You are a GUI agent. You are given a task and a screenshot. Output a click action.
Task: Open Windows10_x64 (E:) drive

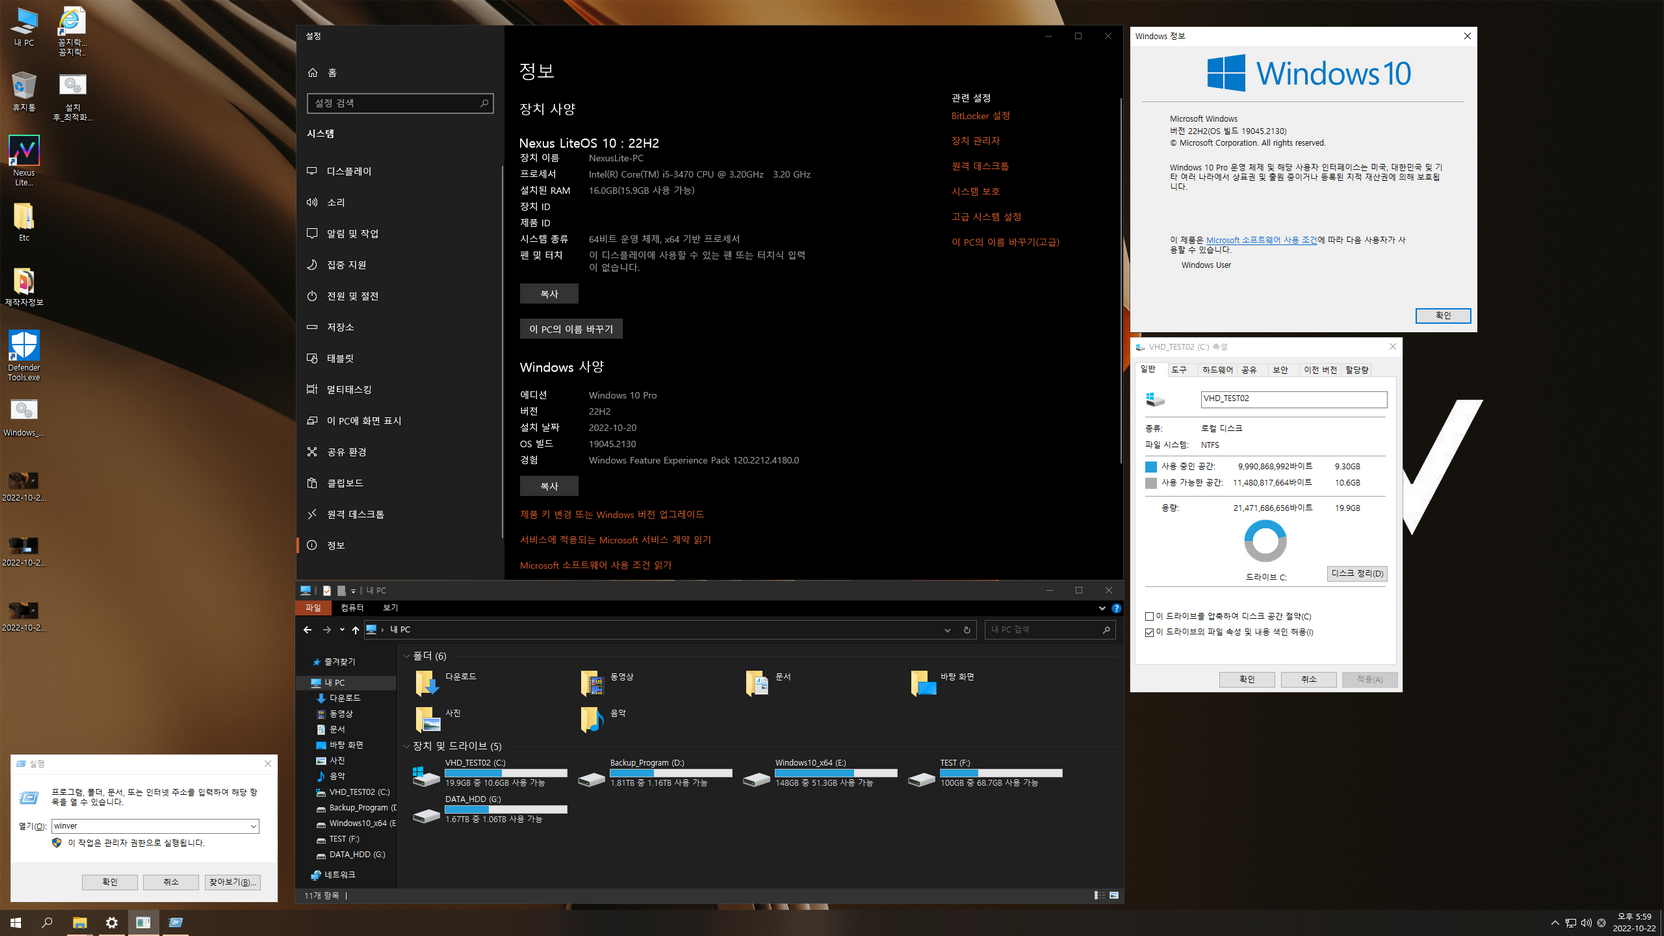pos(820,773)
